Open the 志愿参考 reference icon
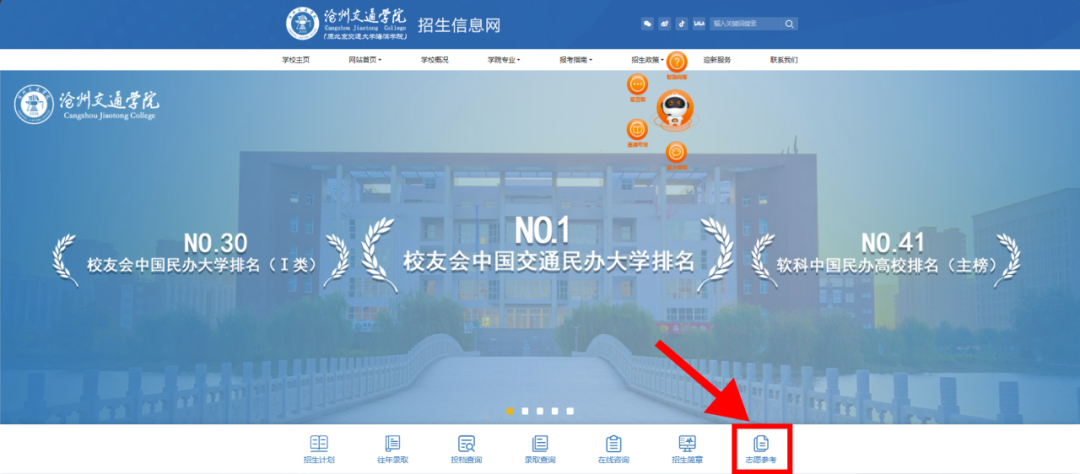 pyautogui.click(x=761, y=447)
